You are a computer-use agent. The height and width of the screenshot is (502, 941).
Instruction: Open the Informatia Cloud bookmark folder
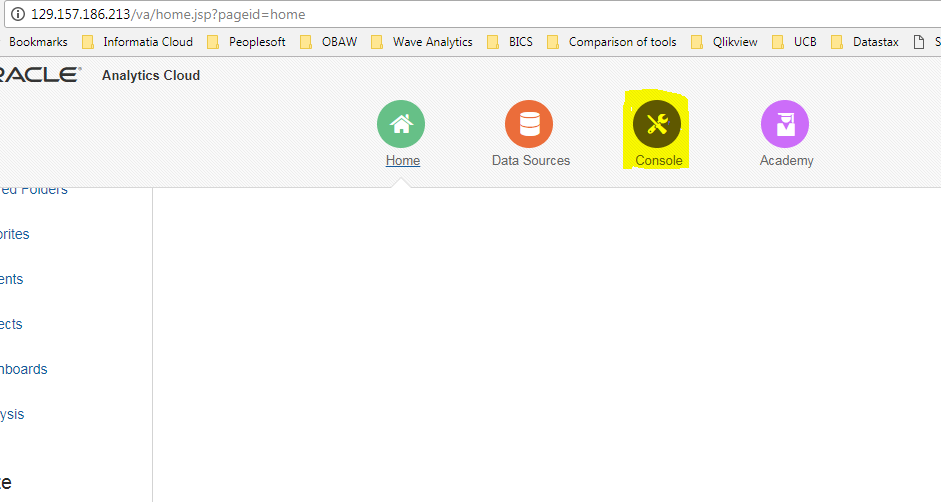pyautogui.click(x=137, y=42)
